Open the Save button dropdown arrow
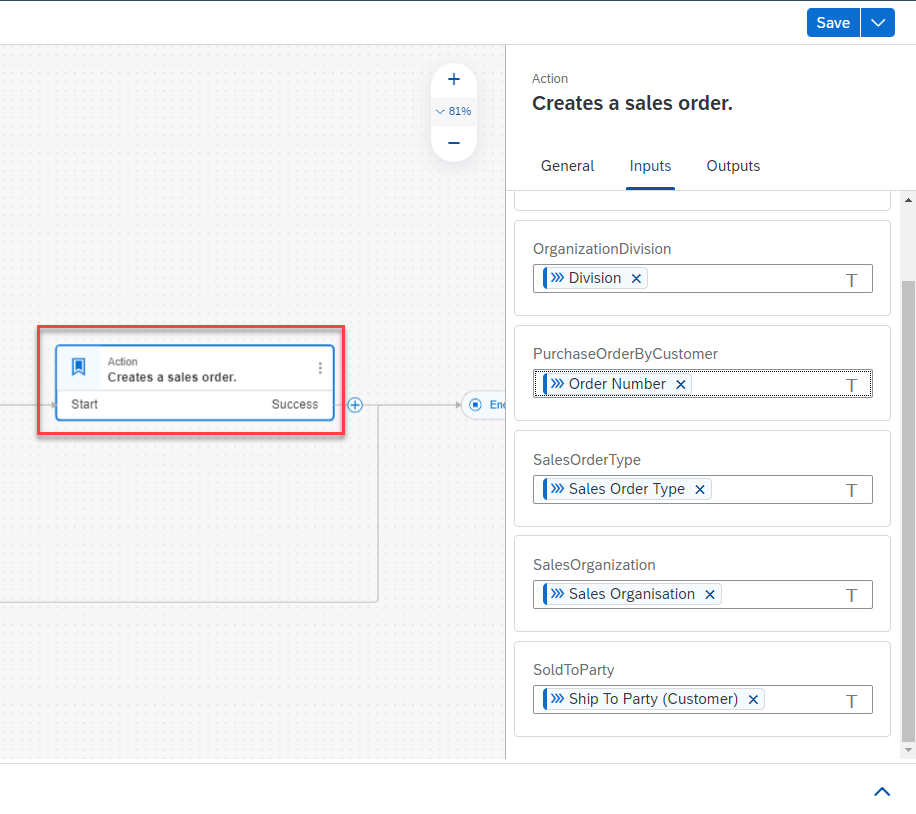Viewport: 916px width, 814px height. [x=878, y=23]
